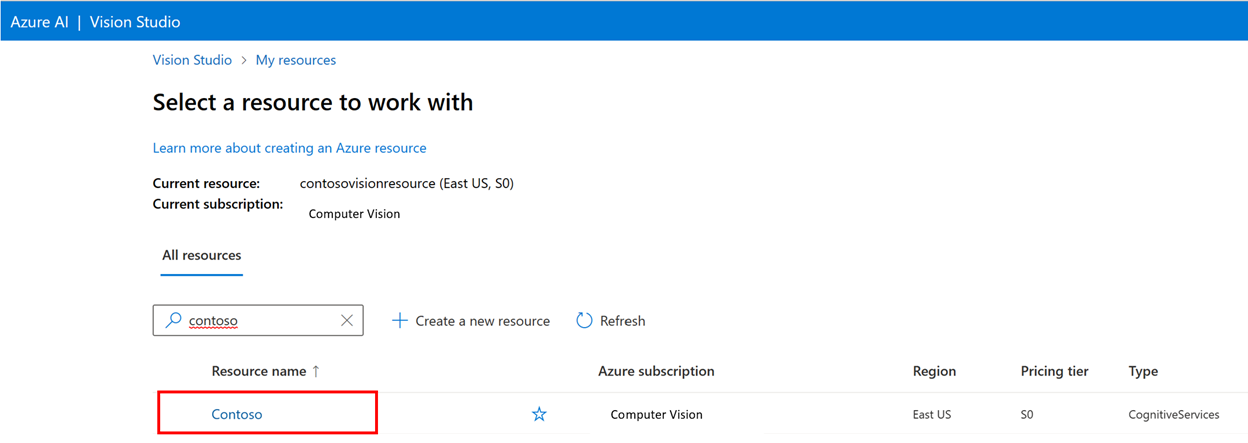Open Learn more about creating Azure resource
The height and width of the screenshot is (443, 1248).
(289, 148)
